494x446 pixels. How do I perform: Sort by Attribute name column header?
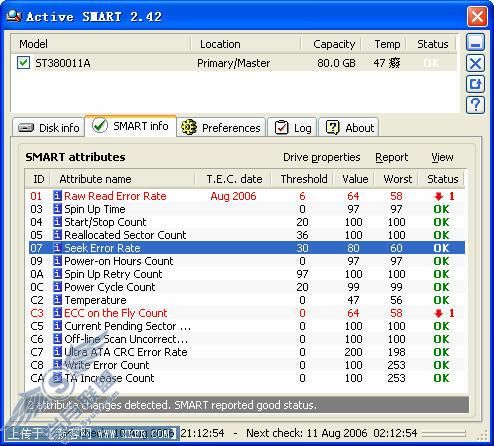[x=123, y=179]
